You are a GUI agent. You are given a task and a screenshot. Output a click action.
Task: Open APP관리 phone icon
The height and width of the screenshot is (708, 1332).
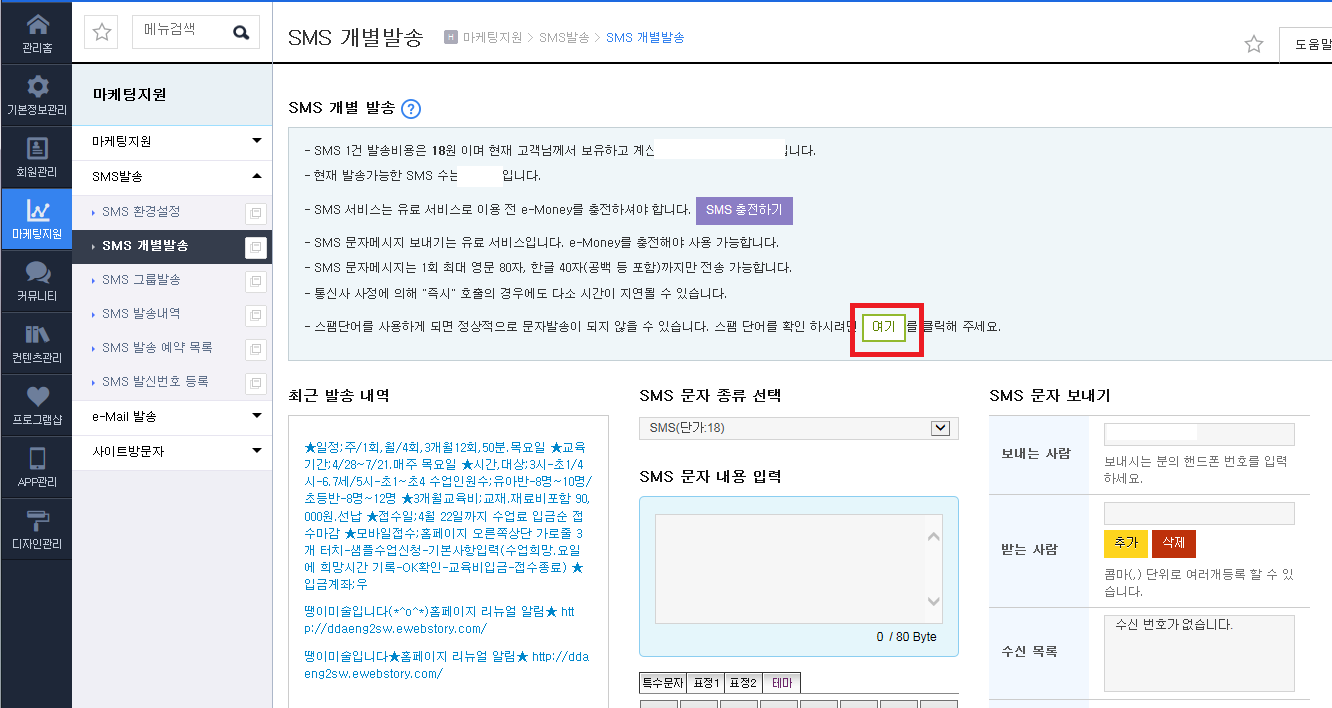[x=37, y=458]
